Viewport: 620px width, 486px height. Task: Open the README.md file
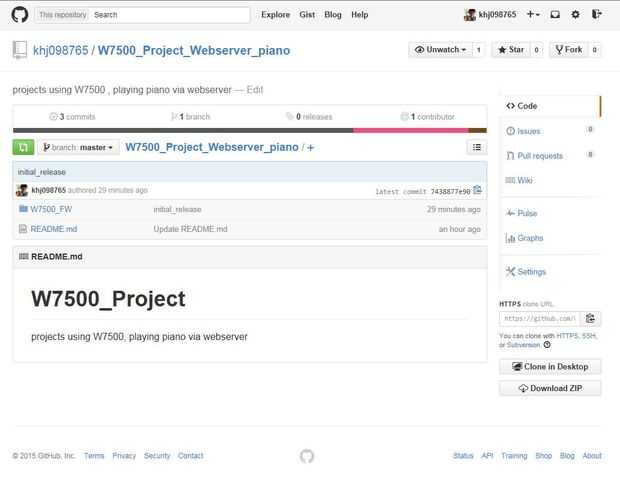[x=54, y=229]
